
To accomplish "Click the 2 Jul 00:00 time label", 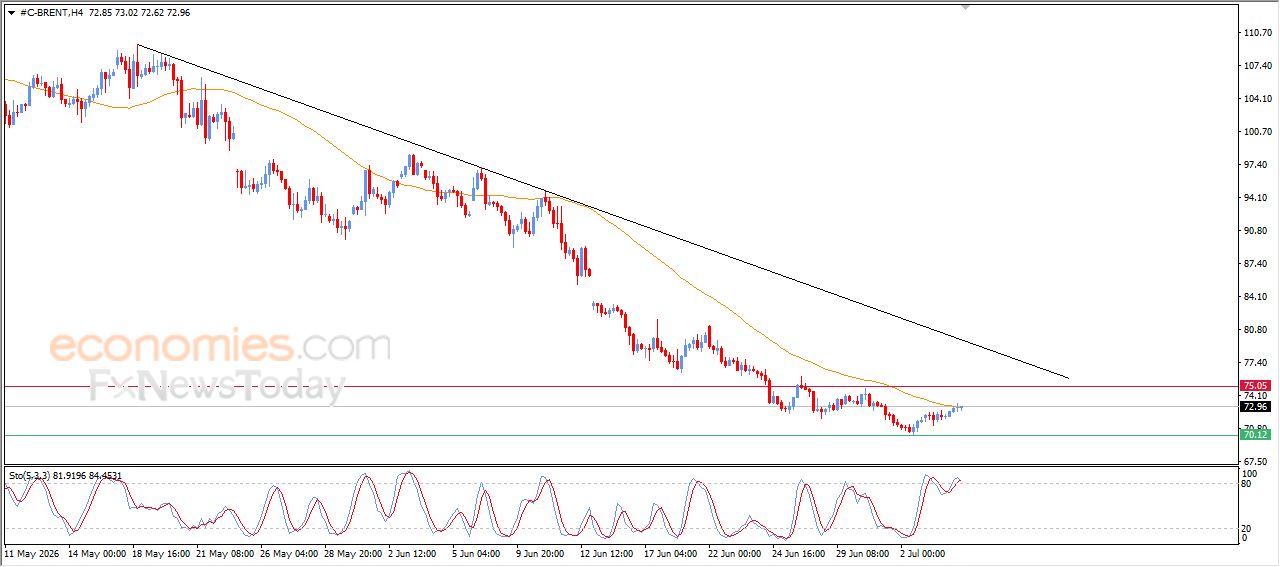I will pyautogui.click(x=922, y=552).
